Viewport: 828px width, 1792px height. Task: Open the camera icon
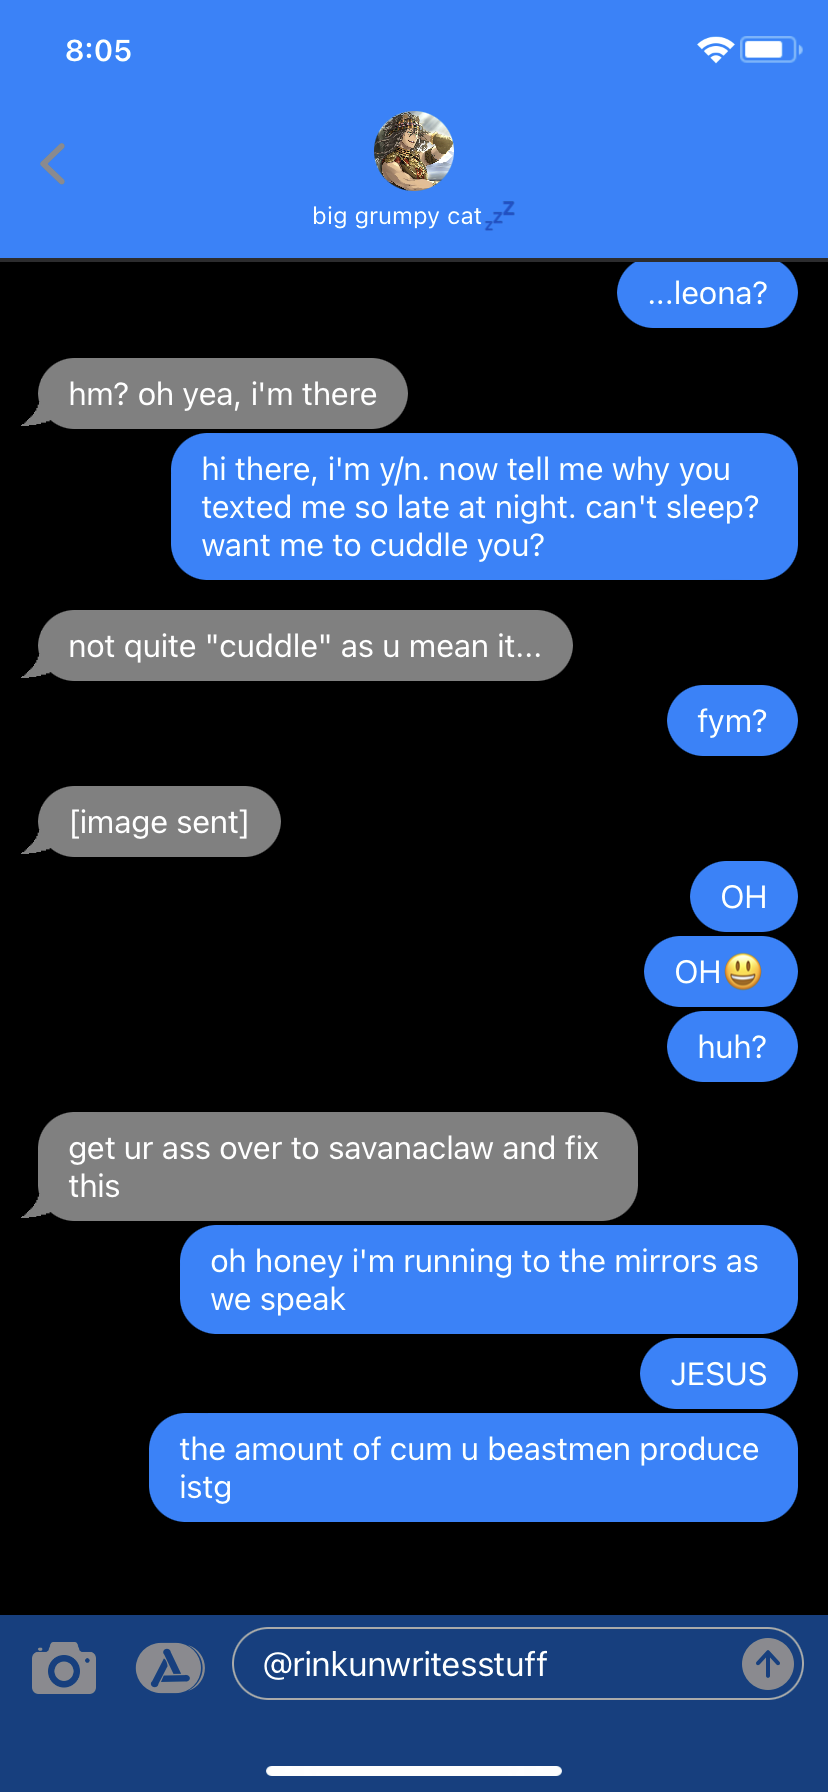pos(64,1667)
